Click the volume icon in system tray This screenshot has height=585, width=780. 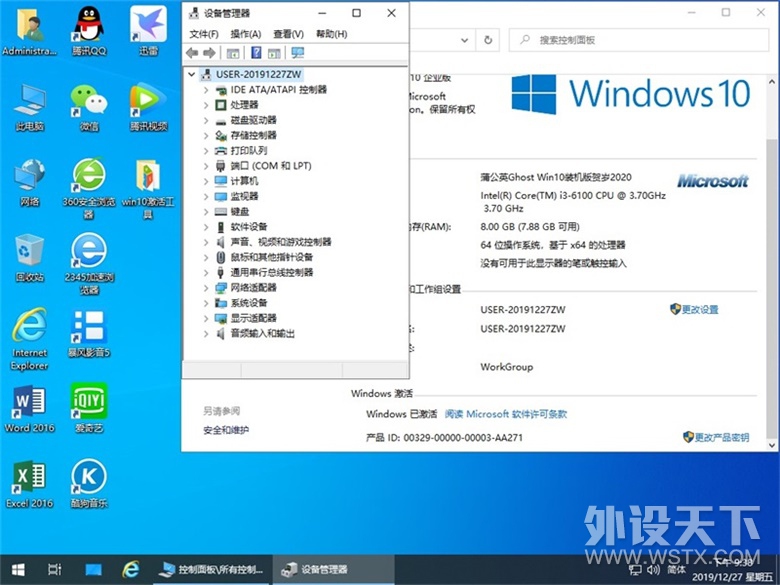[x=654, y=570]
